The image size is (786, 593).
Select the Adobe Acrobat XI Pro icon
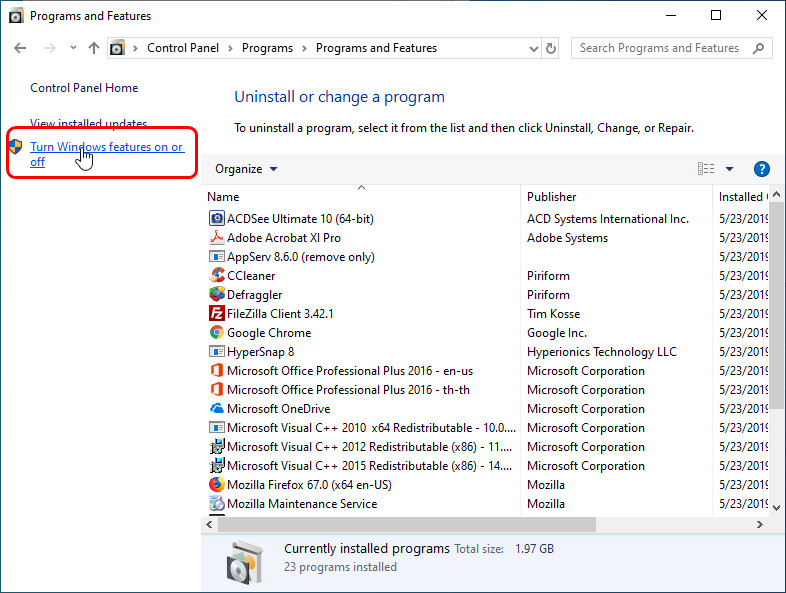click(217, 238)
